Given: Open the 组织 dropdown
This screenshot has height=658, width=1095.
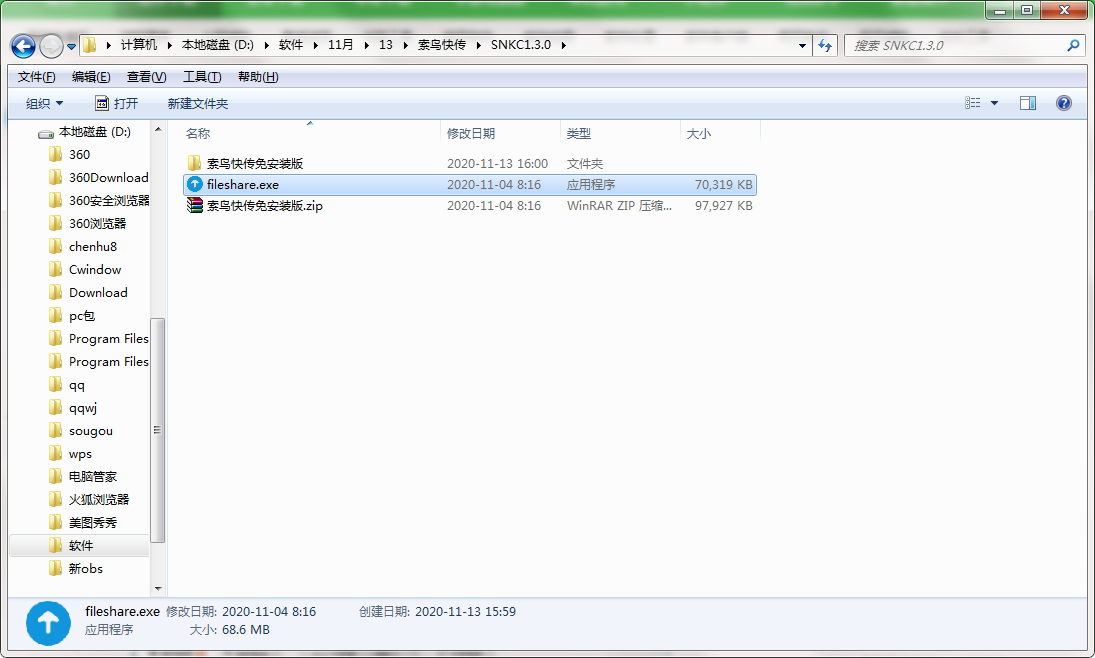Looking at the screenshot, I should pyautogui.click(x=44, y=103).
